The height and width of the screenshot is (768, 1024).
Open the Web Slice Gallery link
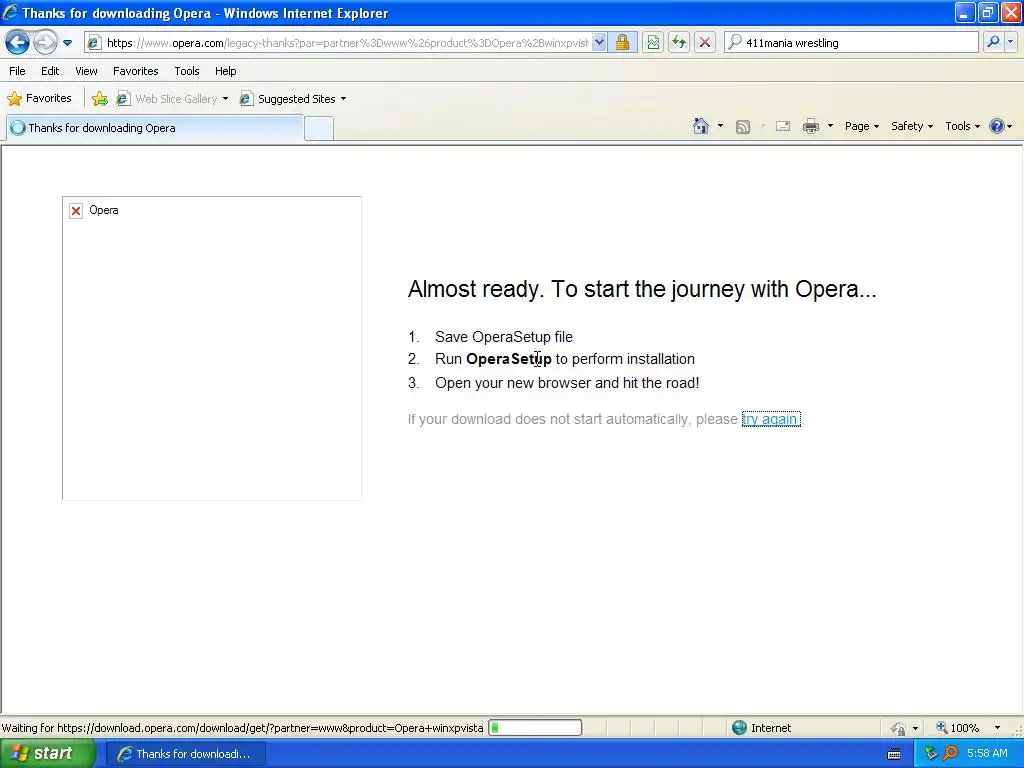pyautogui.click(x=168, y=99)
